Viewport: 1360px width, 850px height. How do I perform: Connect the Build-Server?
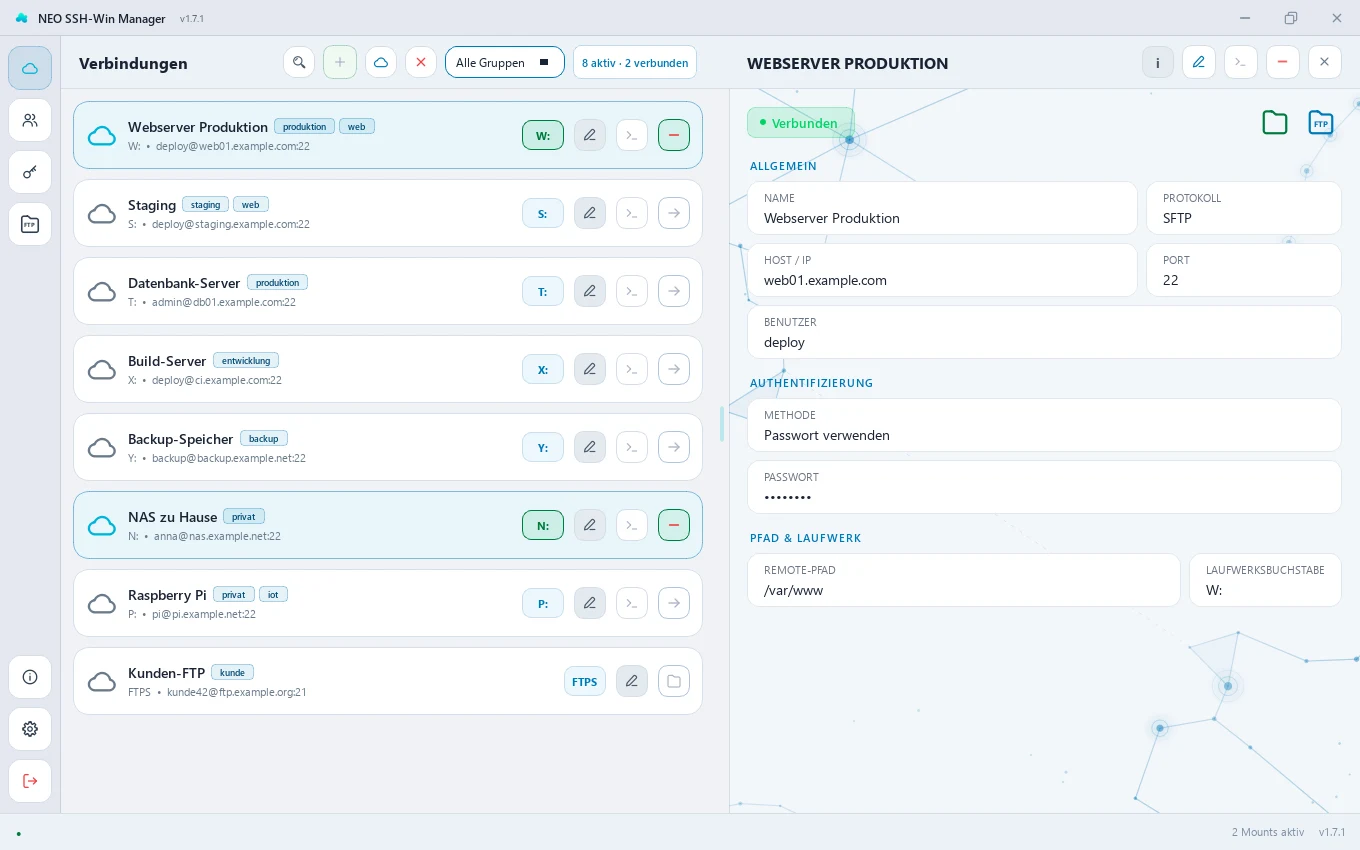(x=674, y=369)
